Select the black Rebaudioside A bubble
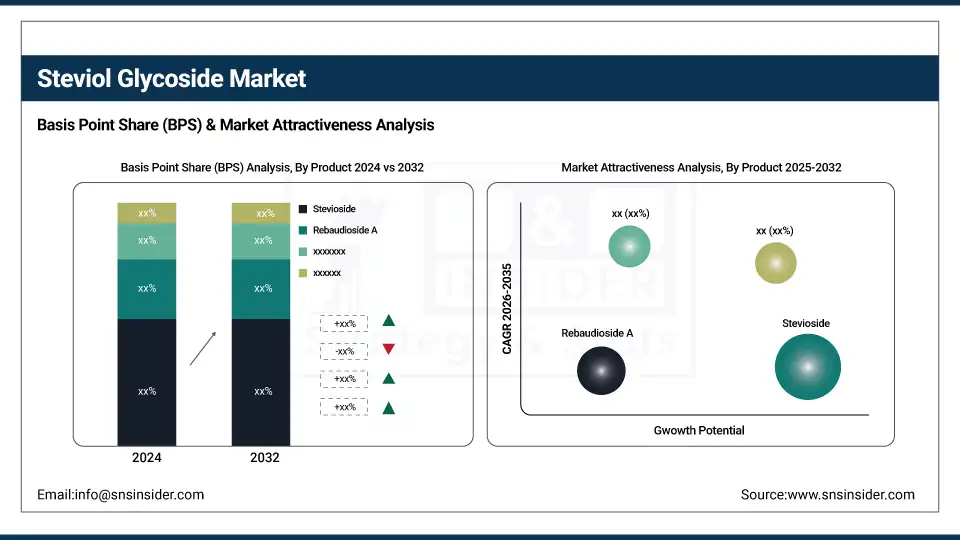The width and height of the screenshot is (960, 540). click(x=601, y=370)
